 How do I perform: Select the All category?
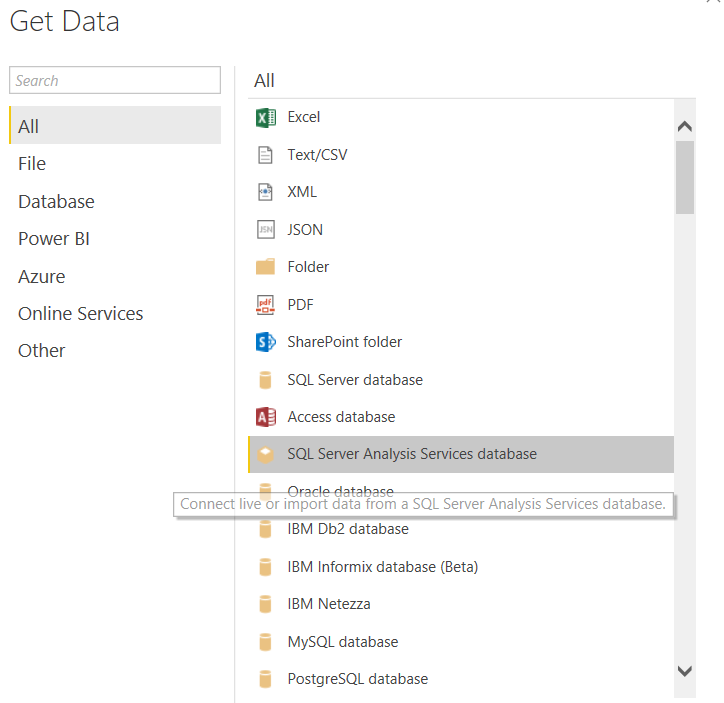tap(115, 125)
